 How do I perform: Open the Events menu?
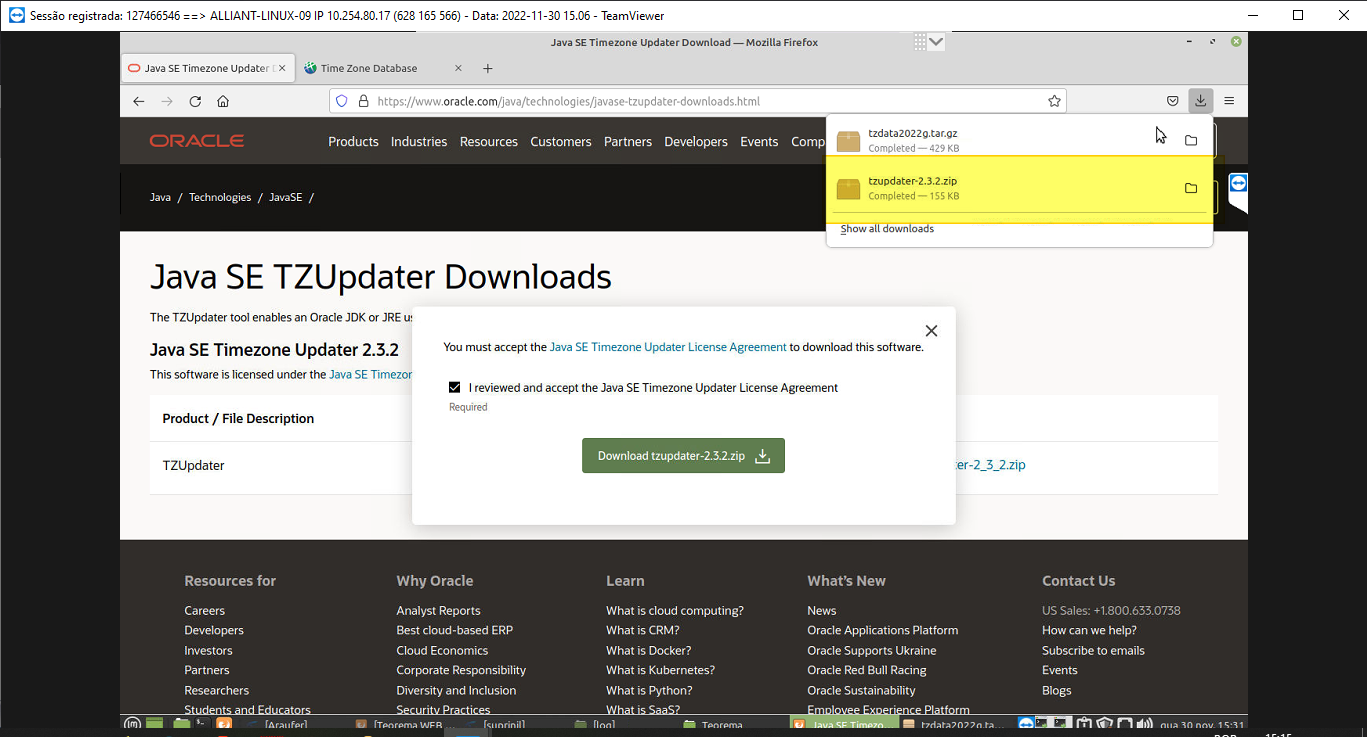tap(759, 142)
